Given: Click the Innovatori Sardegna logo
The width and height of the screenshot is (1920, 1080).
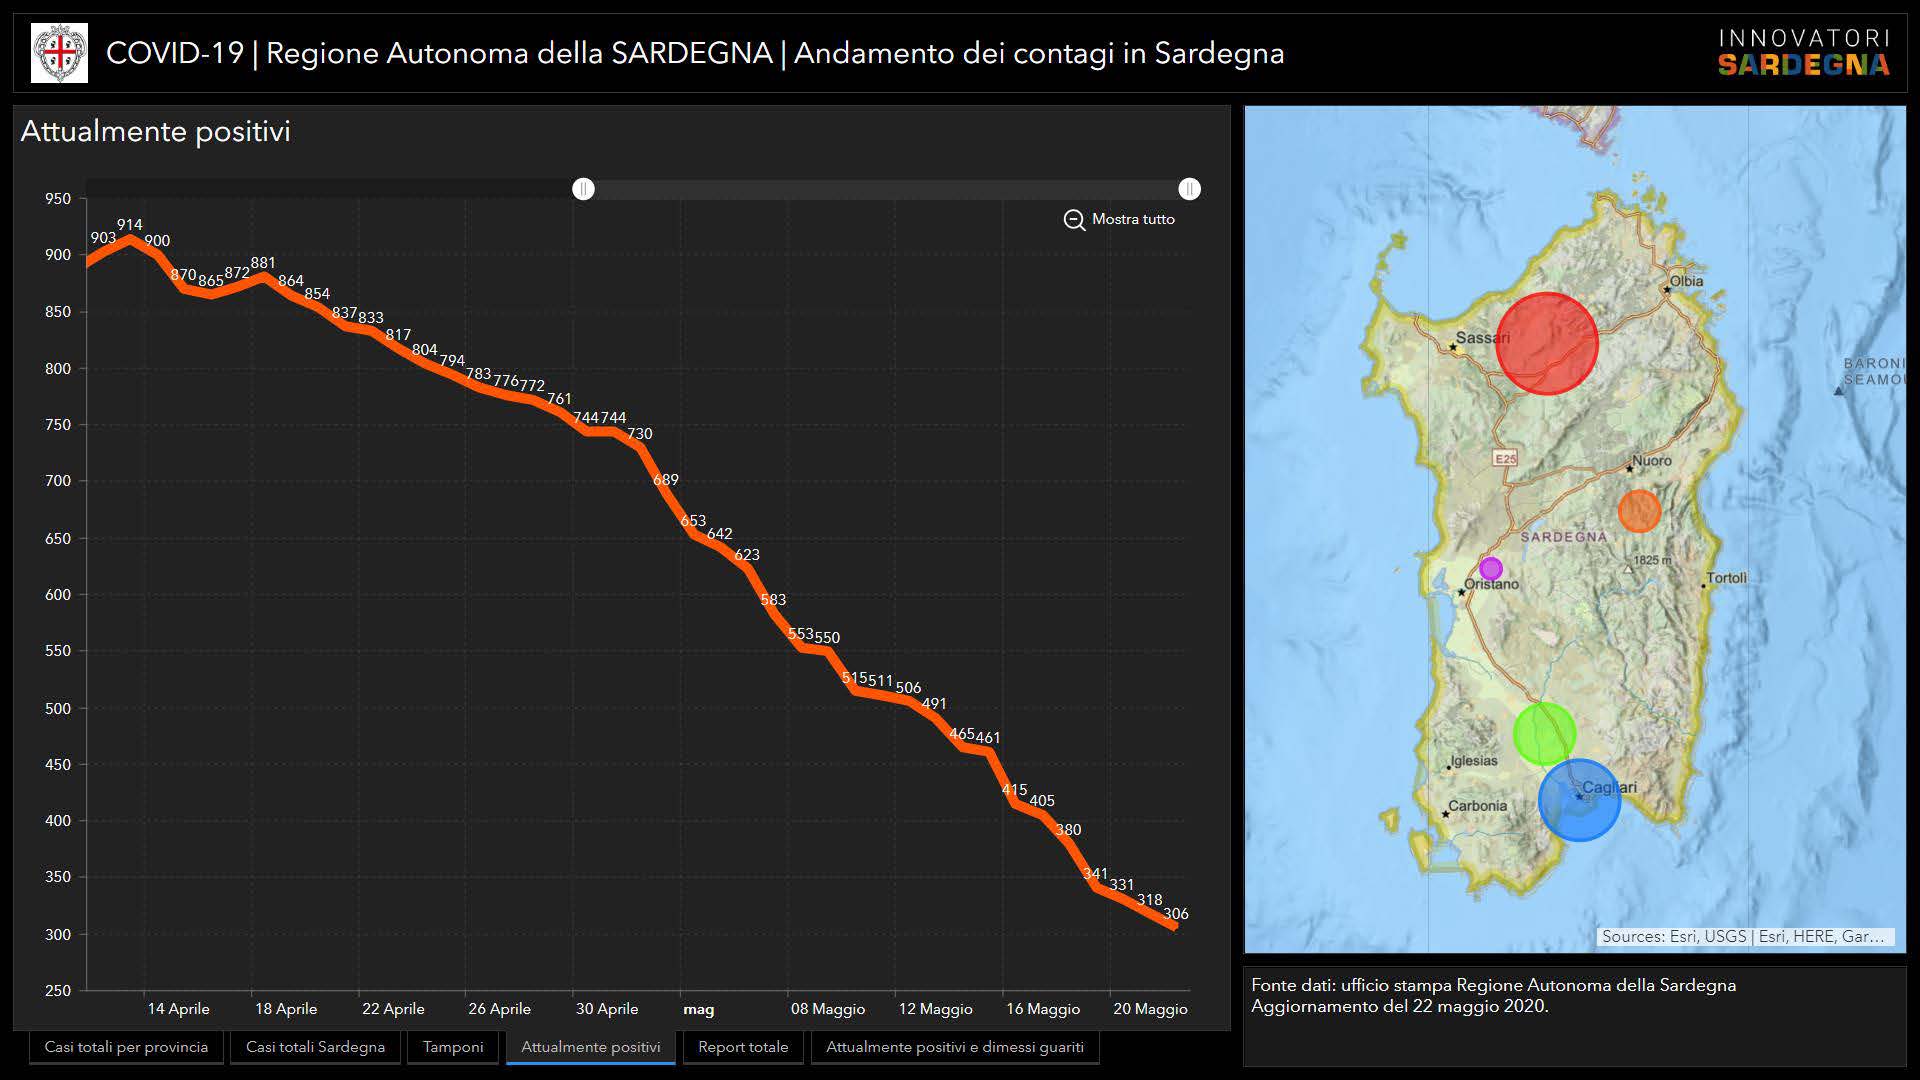Looking at the screenshot, I should pyautogui.click(x=1803, y=53).
